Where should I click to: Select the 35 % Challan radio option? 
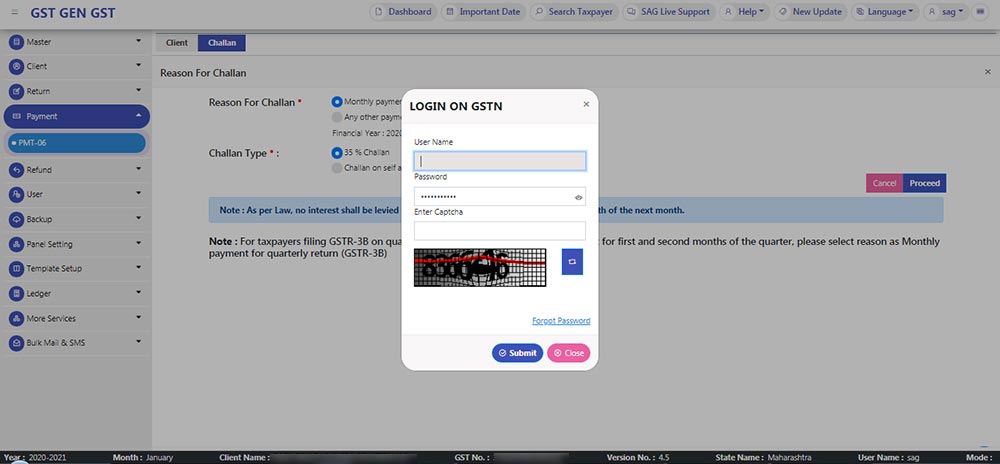337,153
